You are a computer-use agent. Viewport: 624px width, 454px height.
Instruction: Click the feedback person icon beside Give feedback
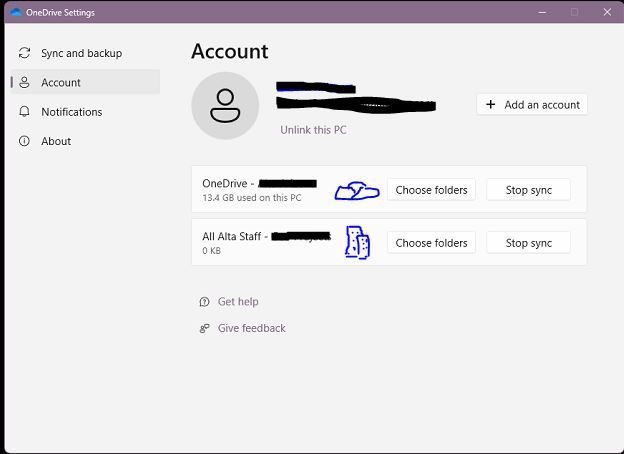tap(204, 329)
